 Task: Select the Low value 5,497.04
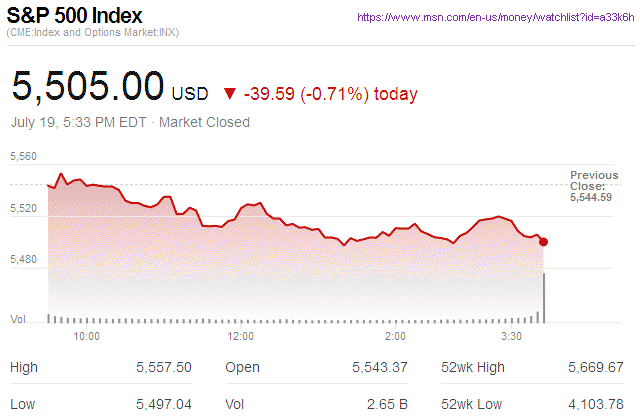[163, 405]
